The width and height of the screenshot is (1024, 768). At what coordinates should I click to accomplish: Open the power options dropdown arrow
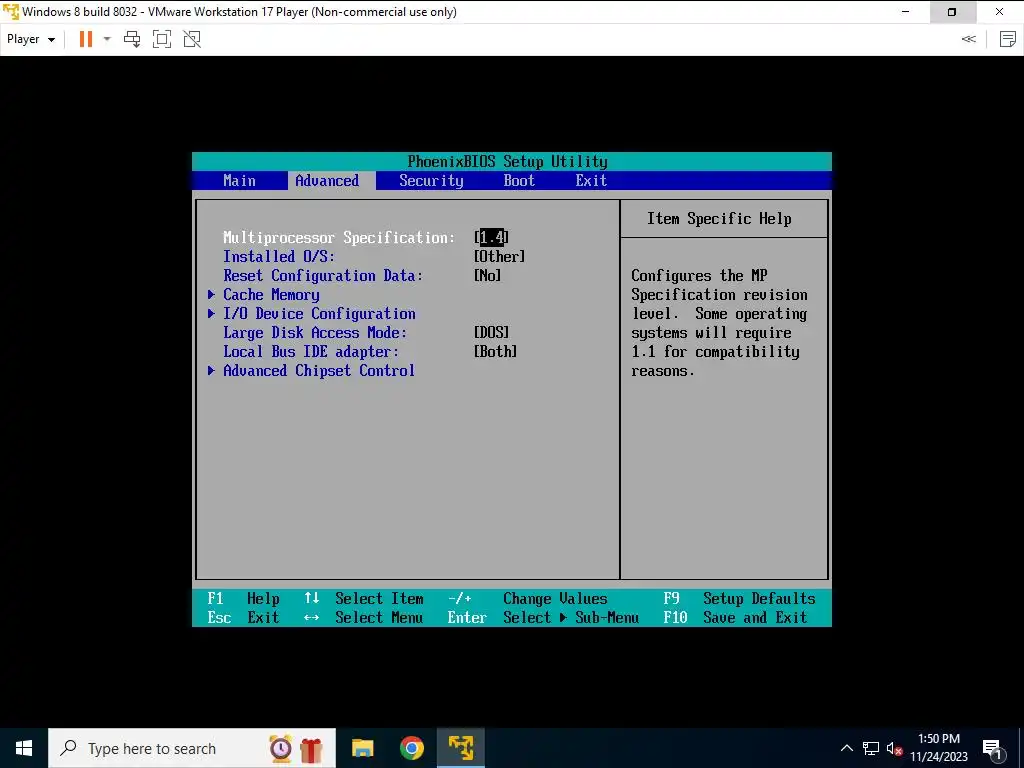pyautogui.click(x=107, y=39)
